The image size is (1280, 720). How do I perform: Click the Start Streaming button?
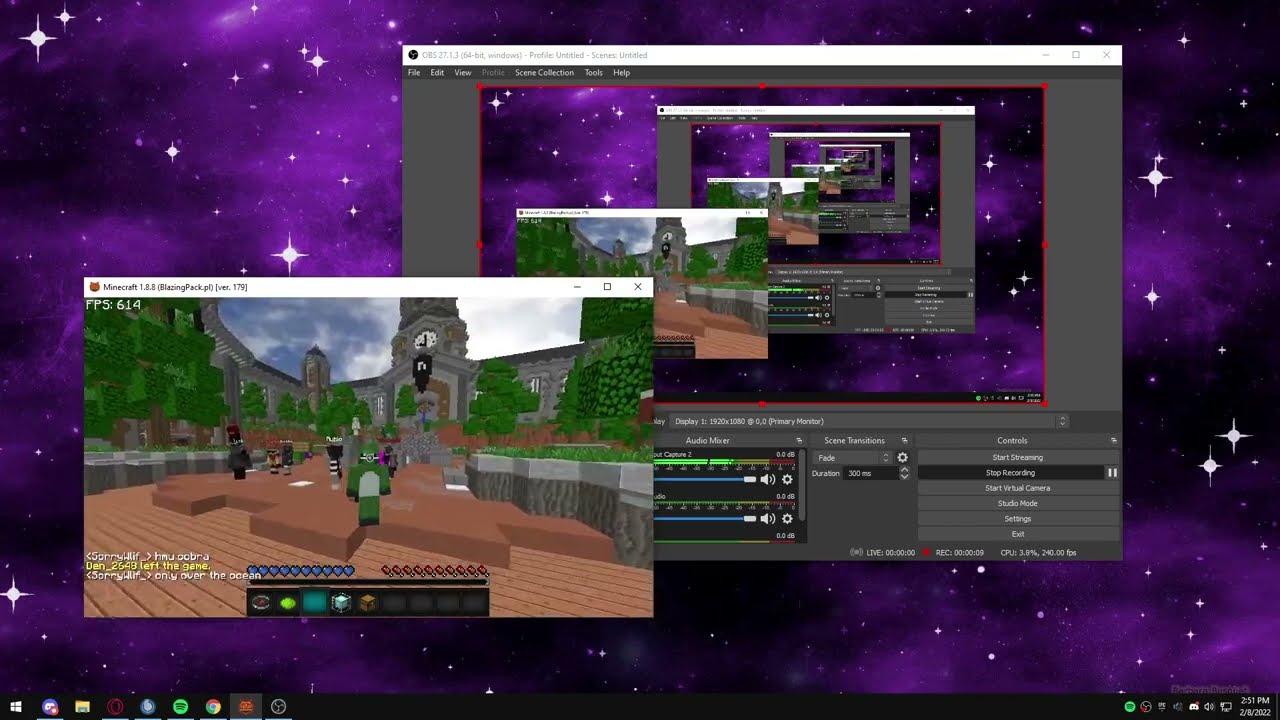1017,457
